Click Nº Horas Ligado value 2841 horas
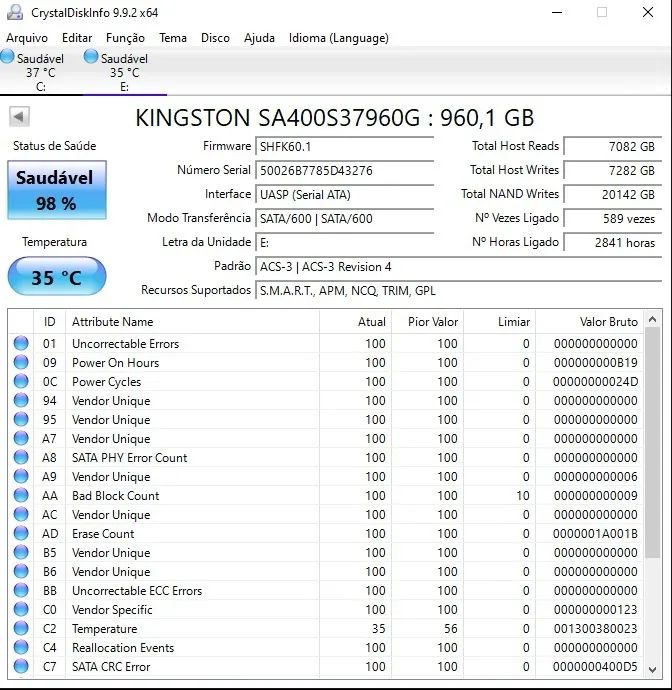672x690 pixels. (x=613, y=242)
